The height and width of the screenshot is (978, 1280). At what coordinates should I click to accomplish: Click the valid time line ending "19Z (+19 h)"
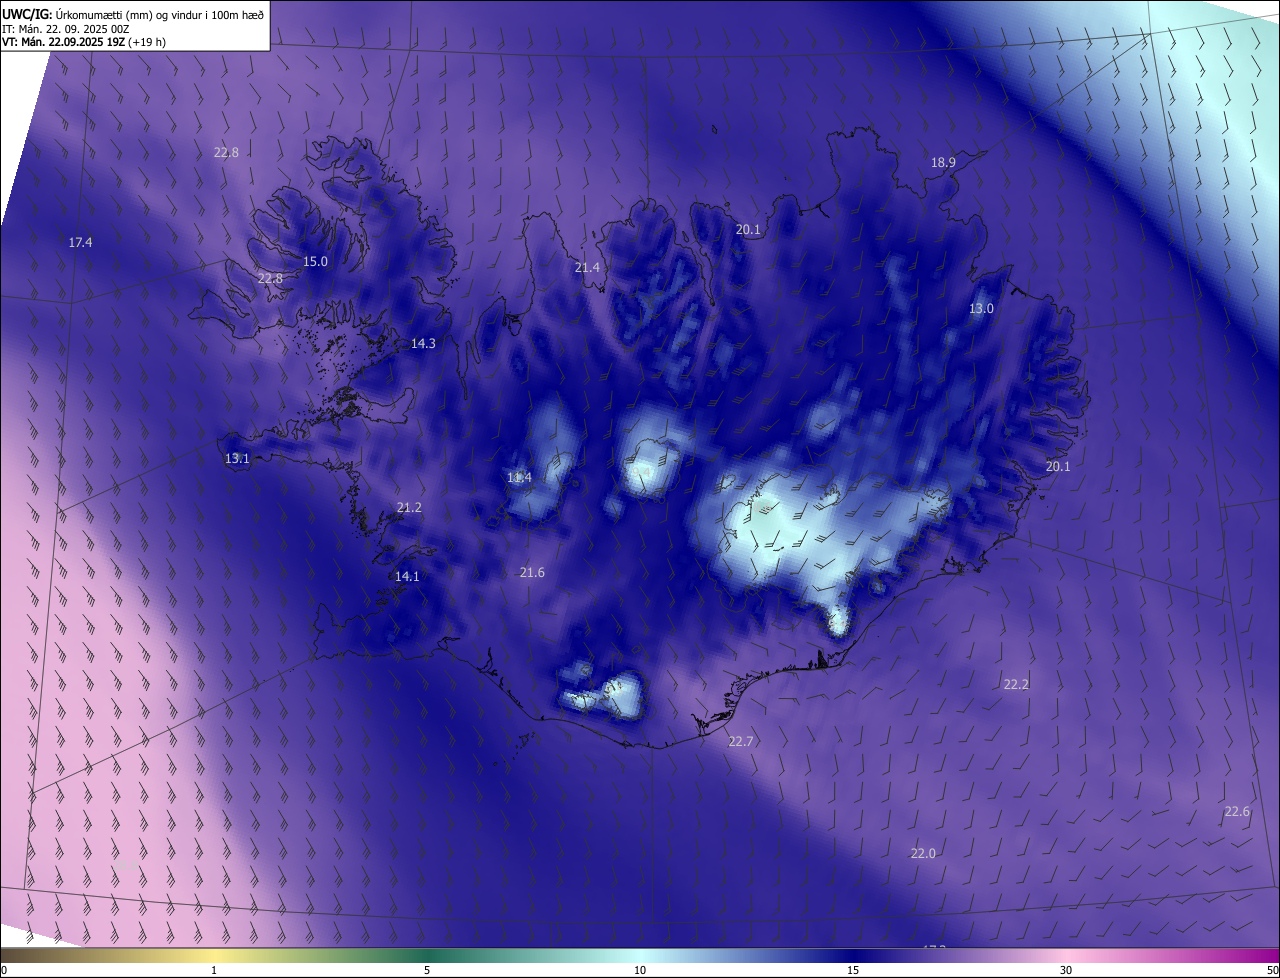84,43
